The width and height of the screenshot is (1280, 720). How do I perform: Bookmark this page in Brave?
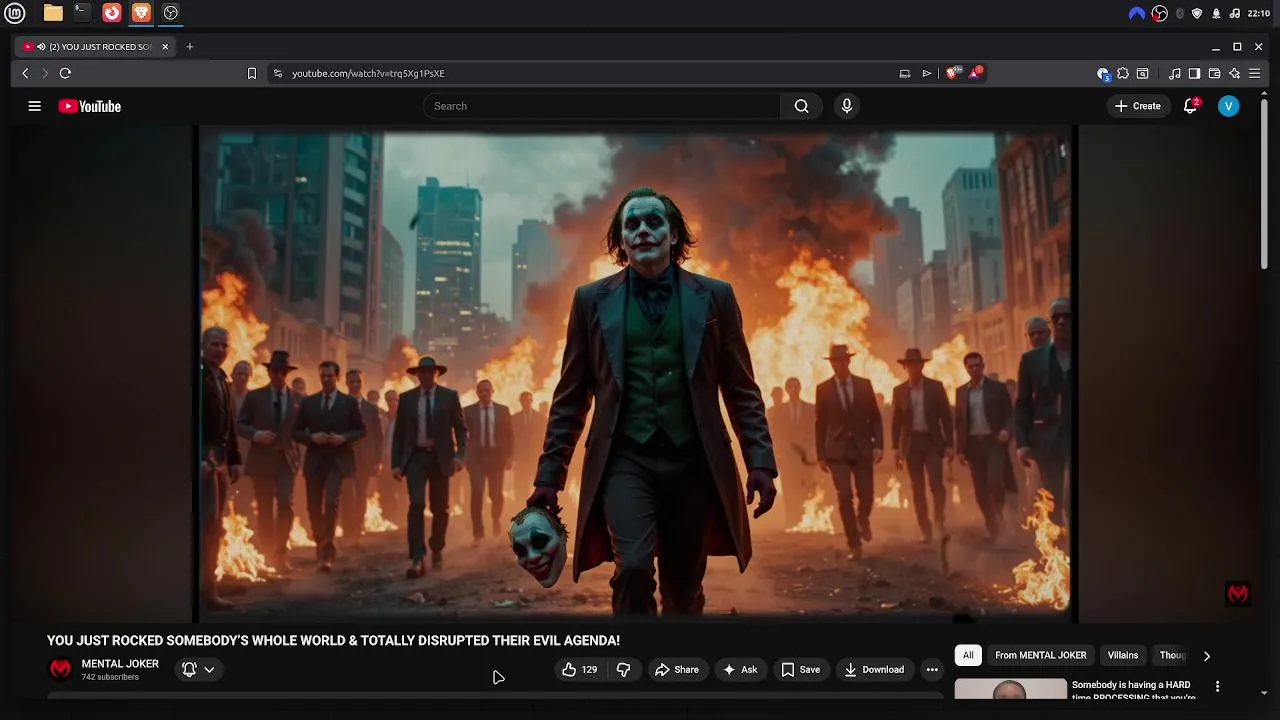click(252, 73)
